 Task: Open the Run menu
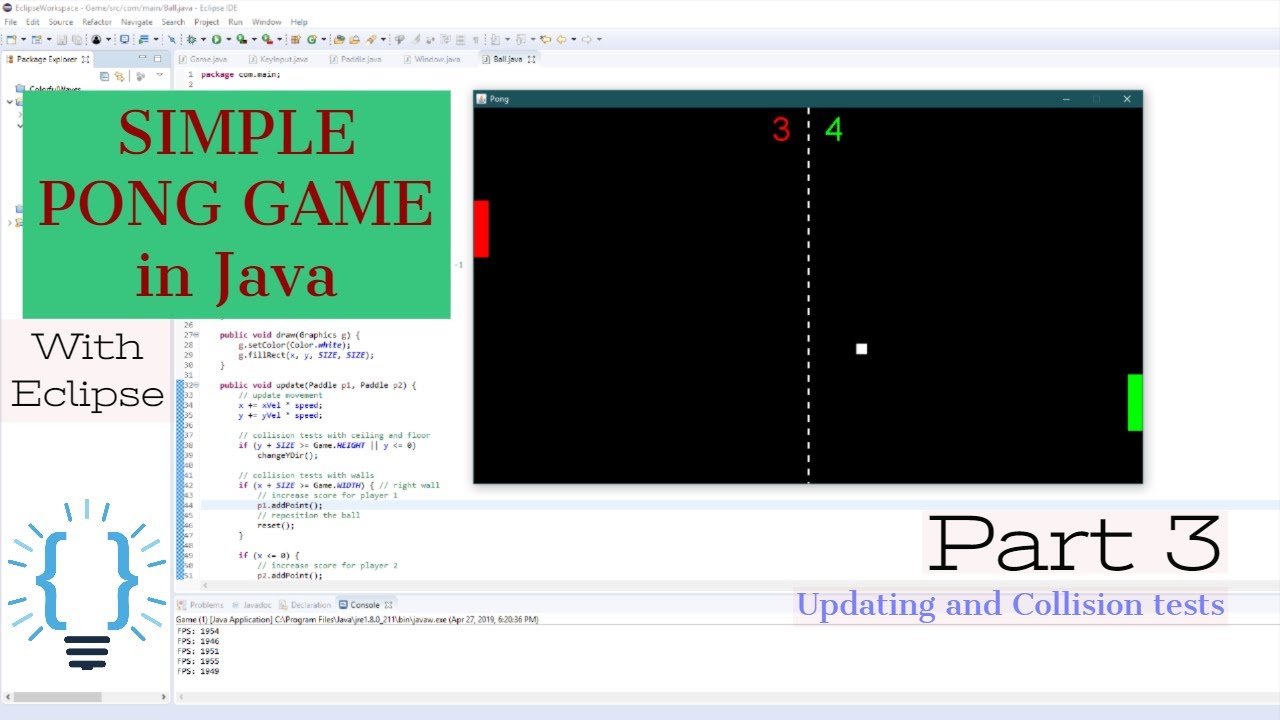pos(235,22)
